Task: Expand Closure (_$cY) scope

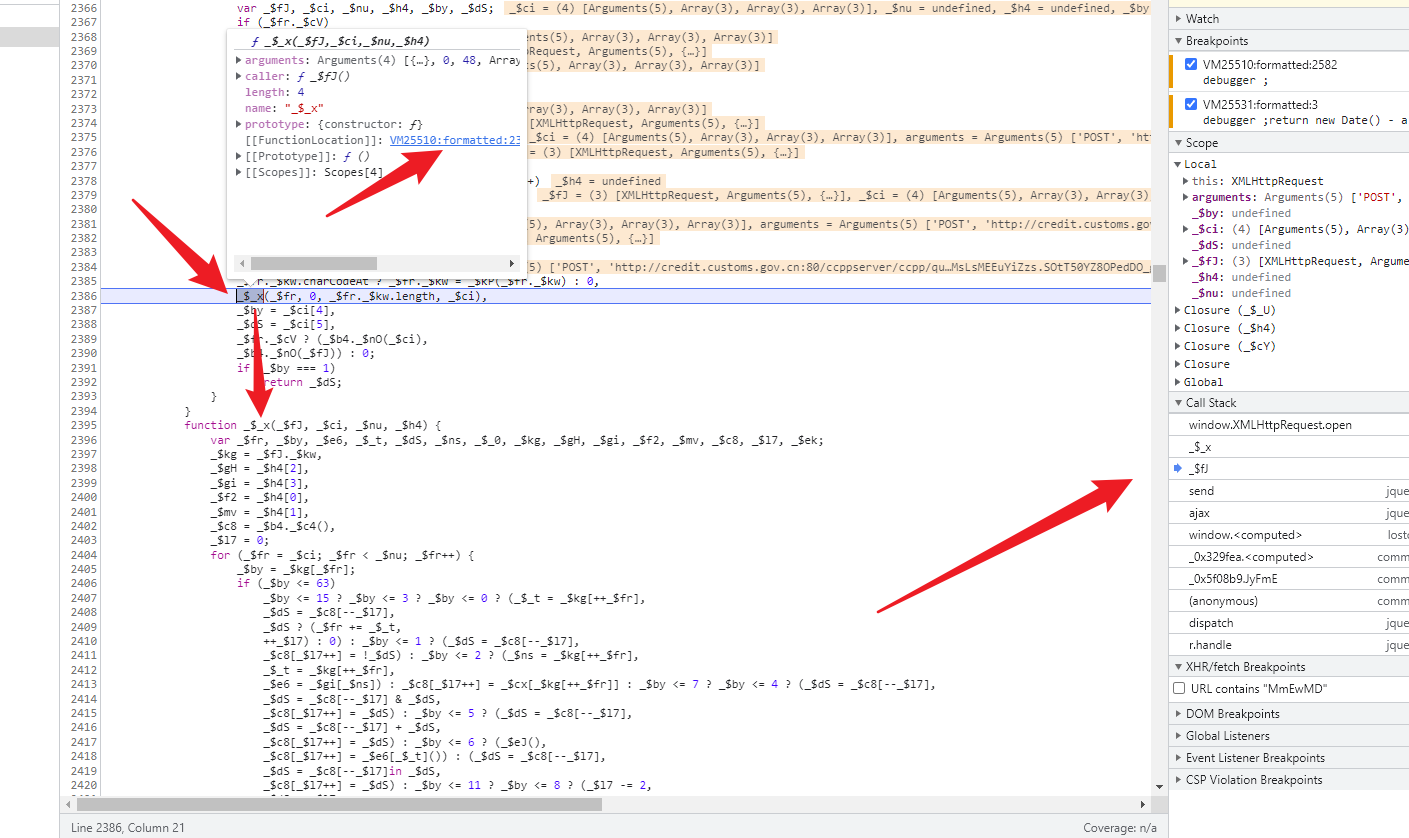Action: [x=1177, y=346]
